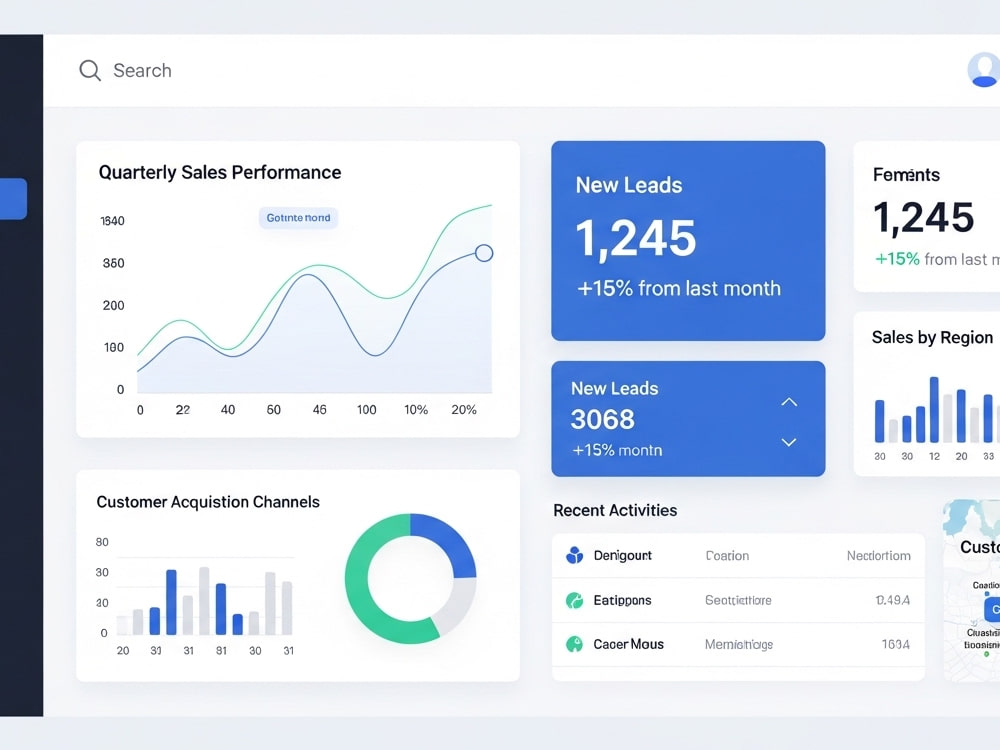Click into the Search field
This screenshot has width=1000, height=750.
[x=142, y=70]
